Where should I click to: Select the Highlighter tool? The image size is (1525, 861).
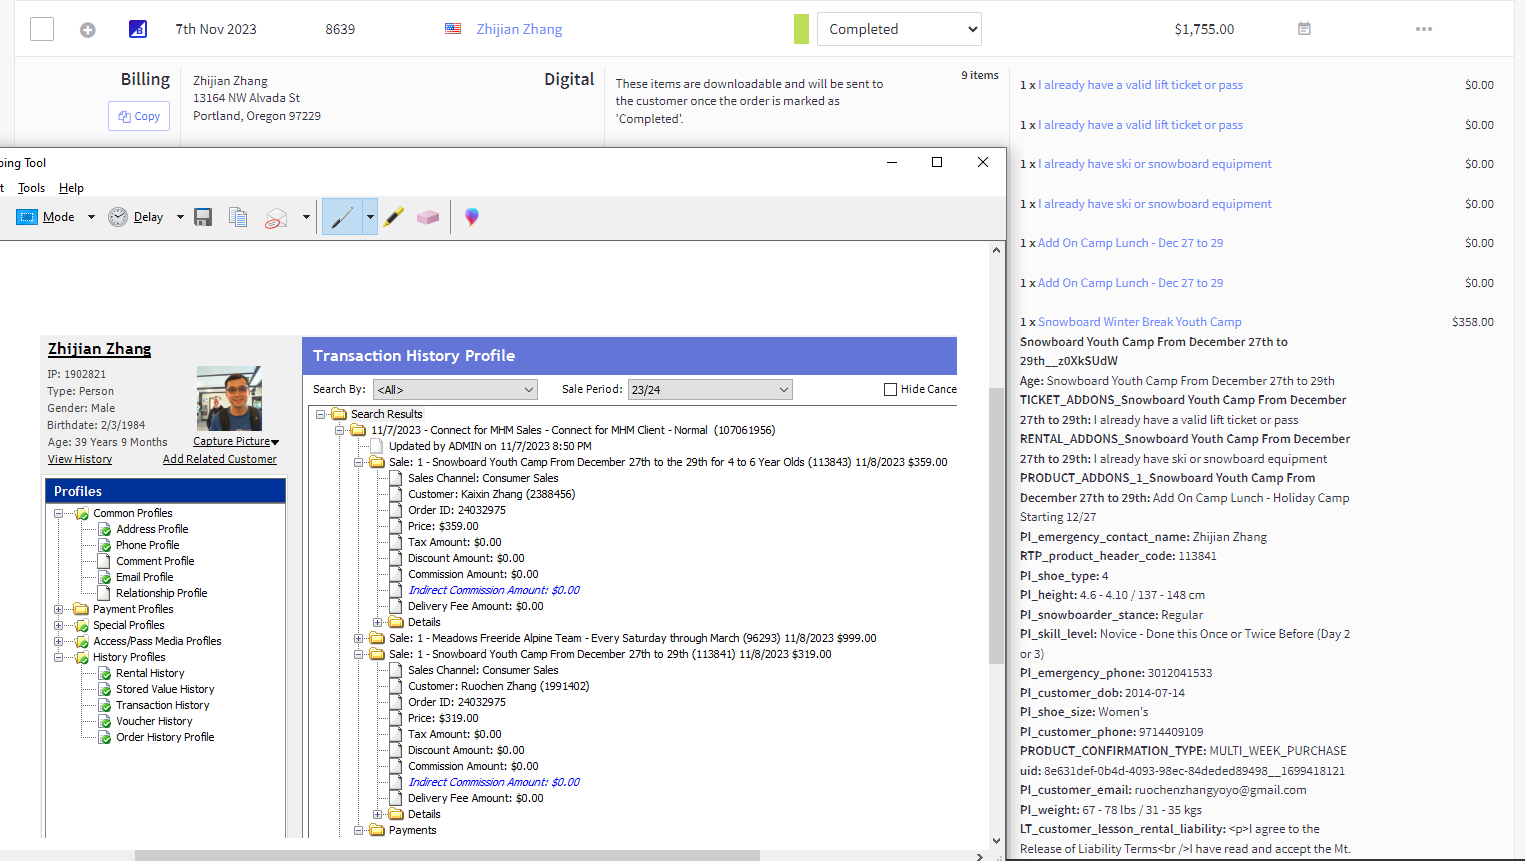(394, 217)
